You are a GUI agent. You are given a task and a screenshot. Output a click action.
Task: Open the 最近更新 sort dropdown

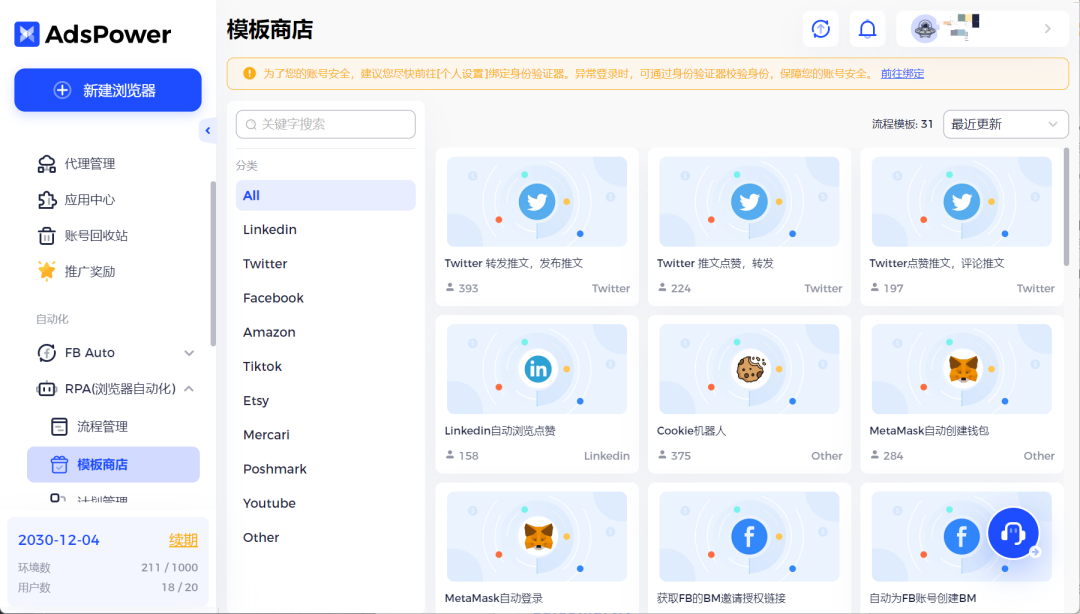[1005, 124]
